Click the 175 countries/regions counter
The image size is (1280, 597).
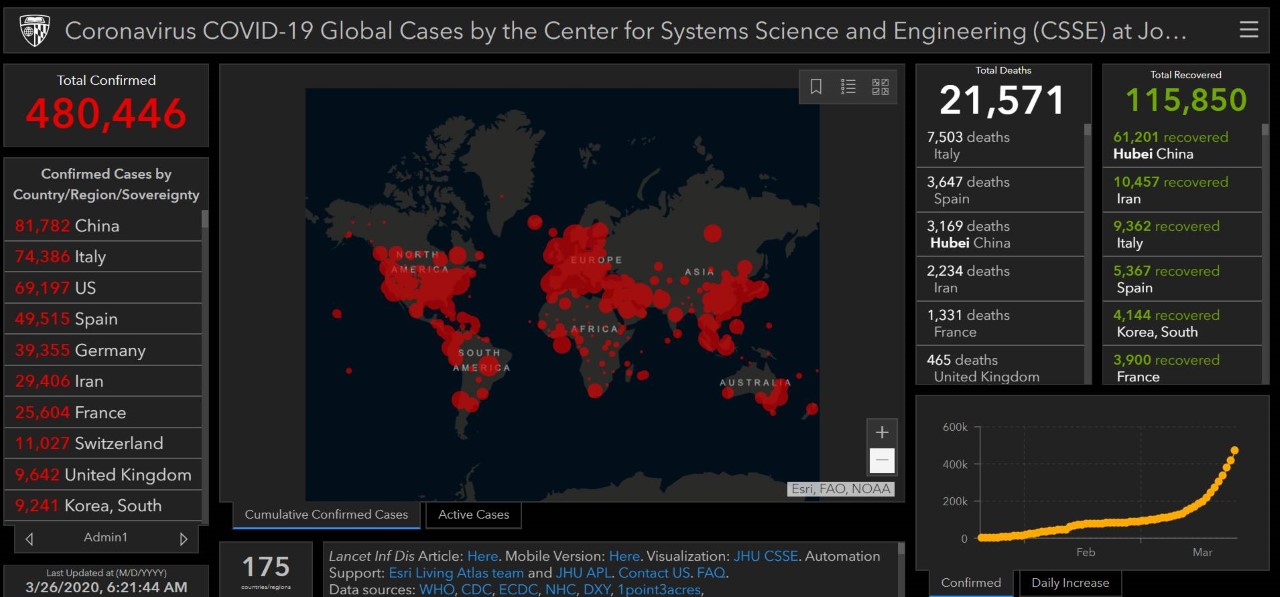[266, 568]
